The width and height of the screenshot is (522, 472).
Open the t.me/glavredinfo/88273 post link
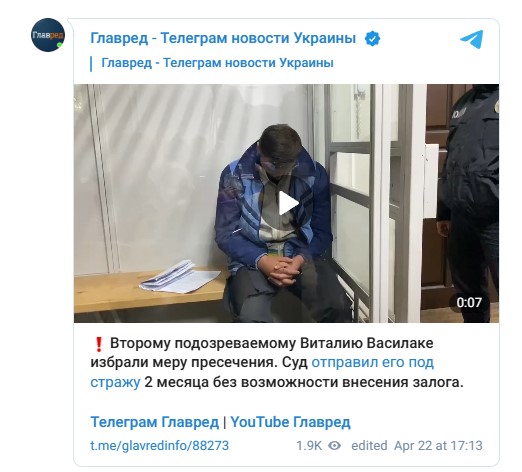[x=160, y=446]
